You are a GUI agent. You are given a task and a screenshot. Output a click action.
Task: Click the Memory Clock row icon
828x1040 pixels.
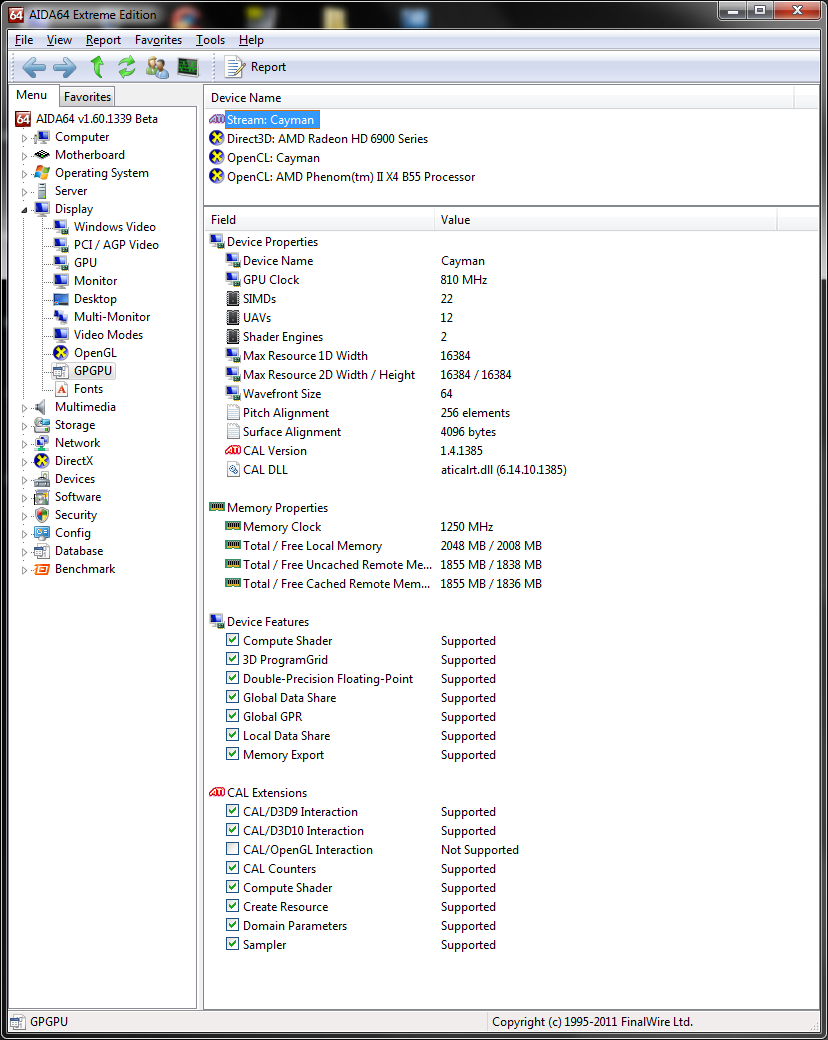click(x=233, y=526)
